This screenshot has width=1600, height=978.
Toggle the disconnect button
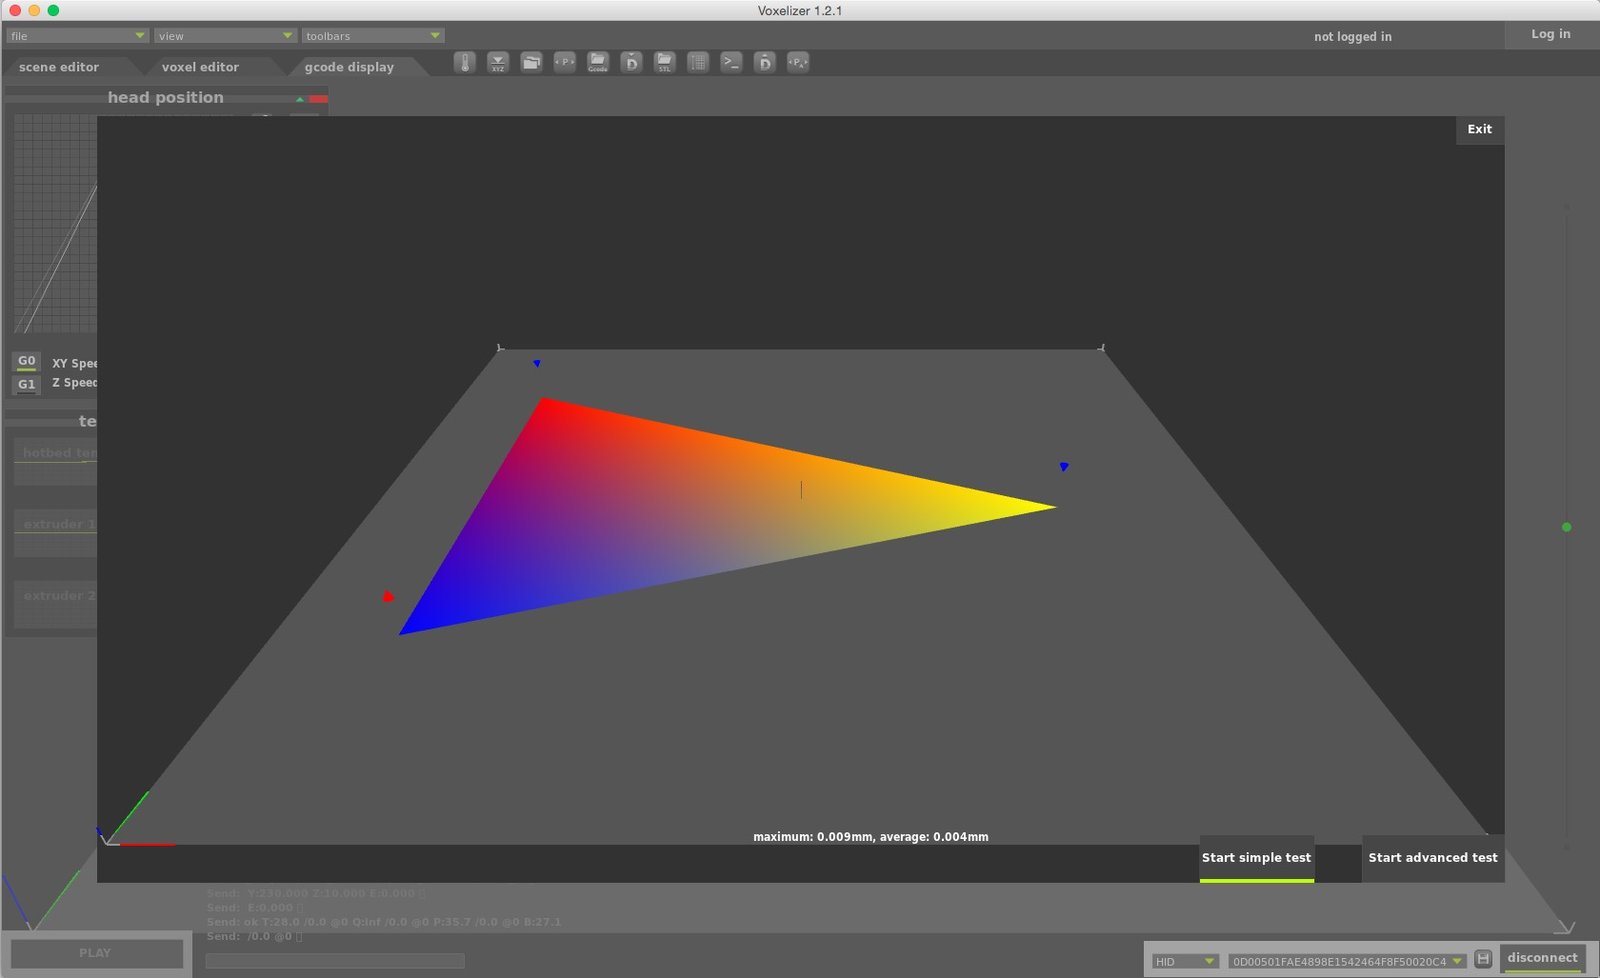tap(1542, 958)
